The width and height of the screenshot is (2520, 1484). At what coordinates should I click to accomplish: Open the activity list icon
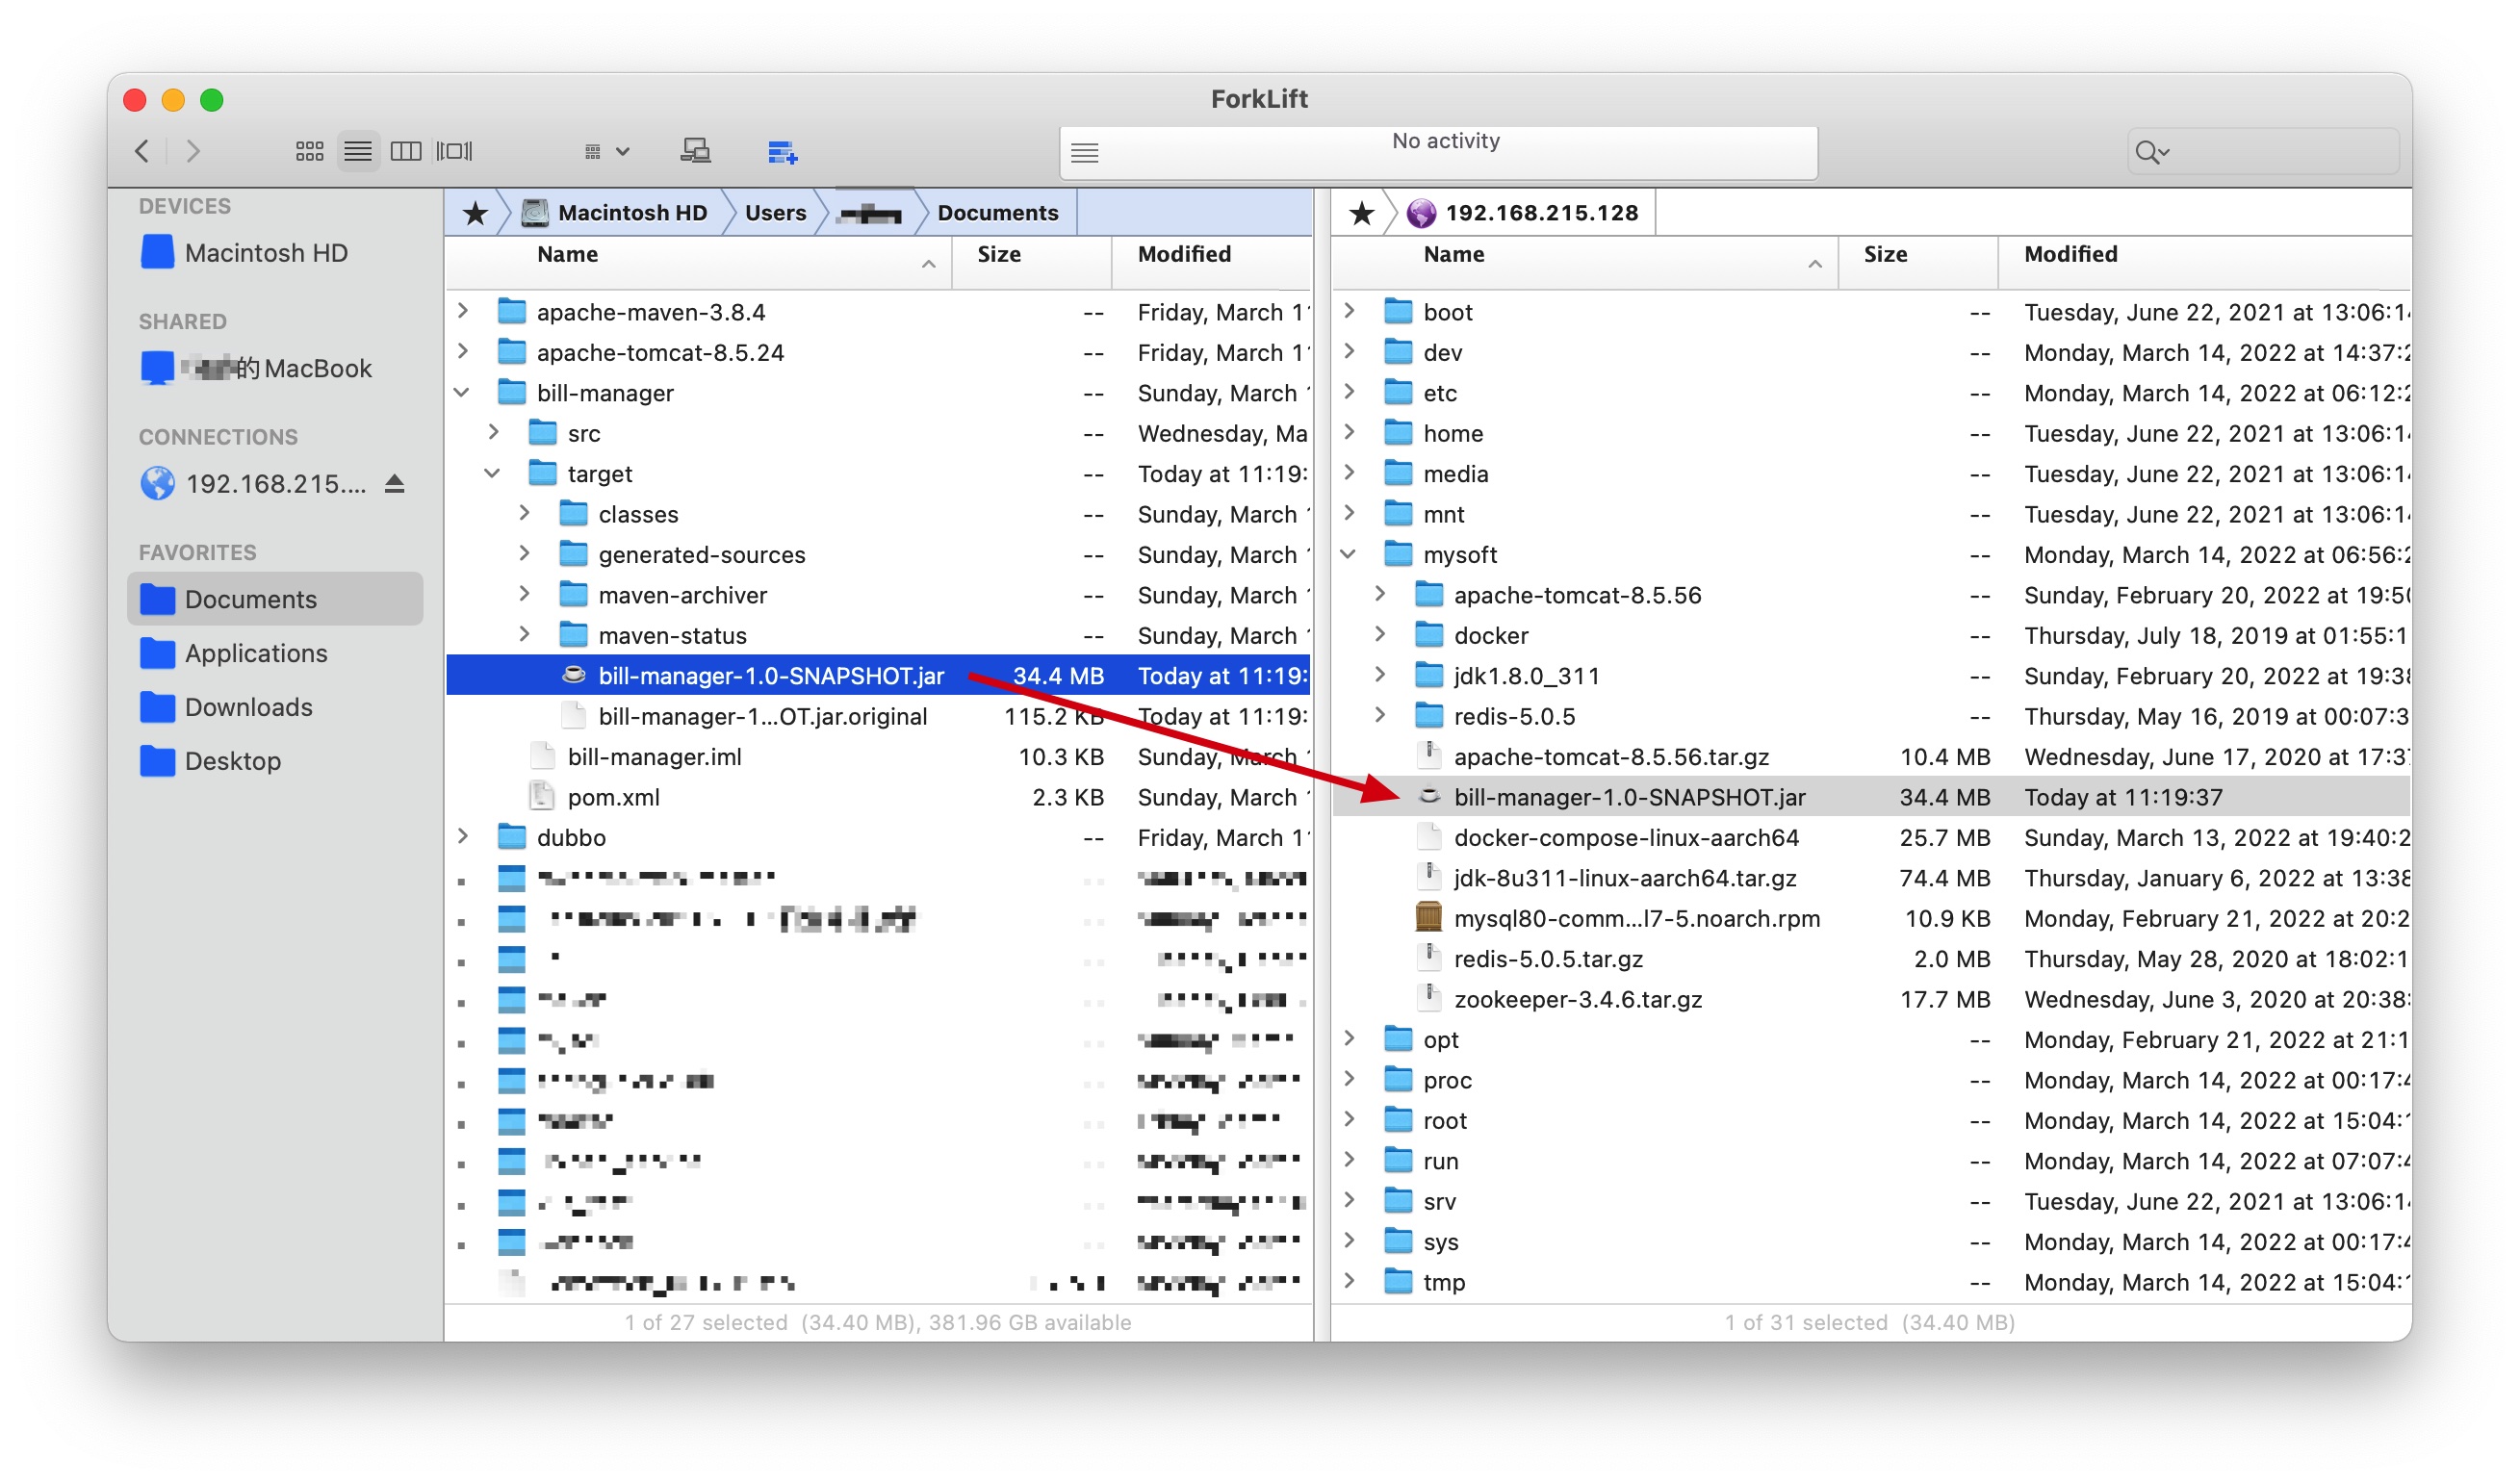[1085, 153]
